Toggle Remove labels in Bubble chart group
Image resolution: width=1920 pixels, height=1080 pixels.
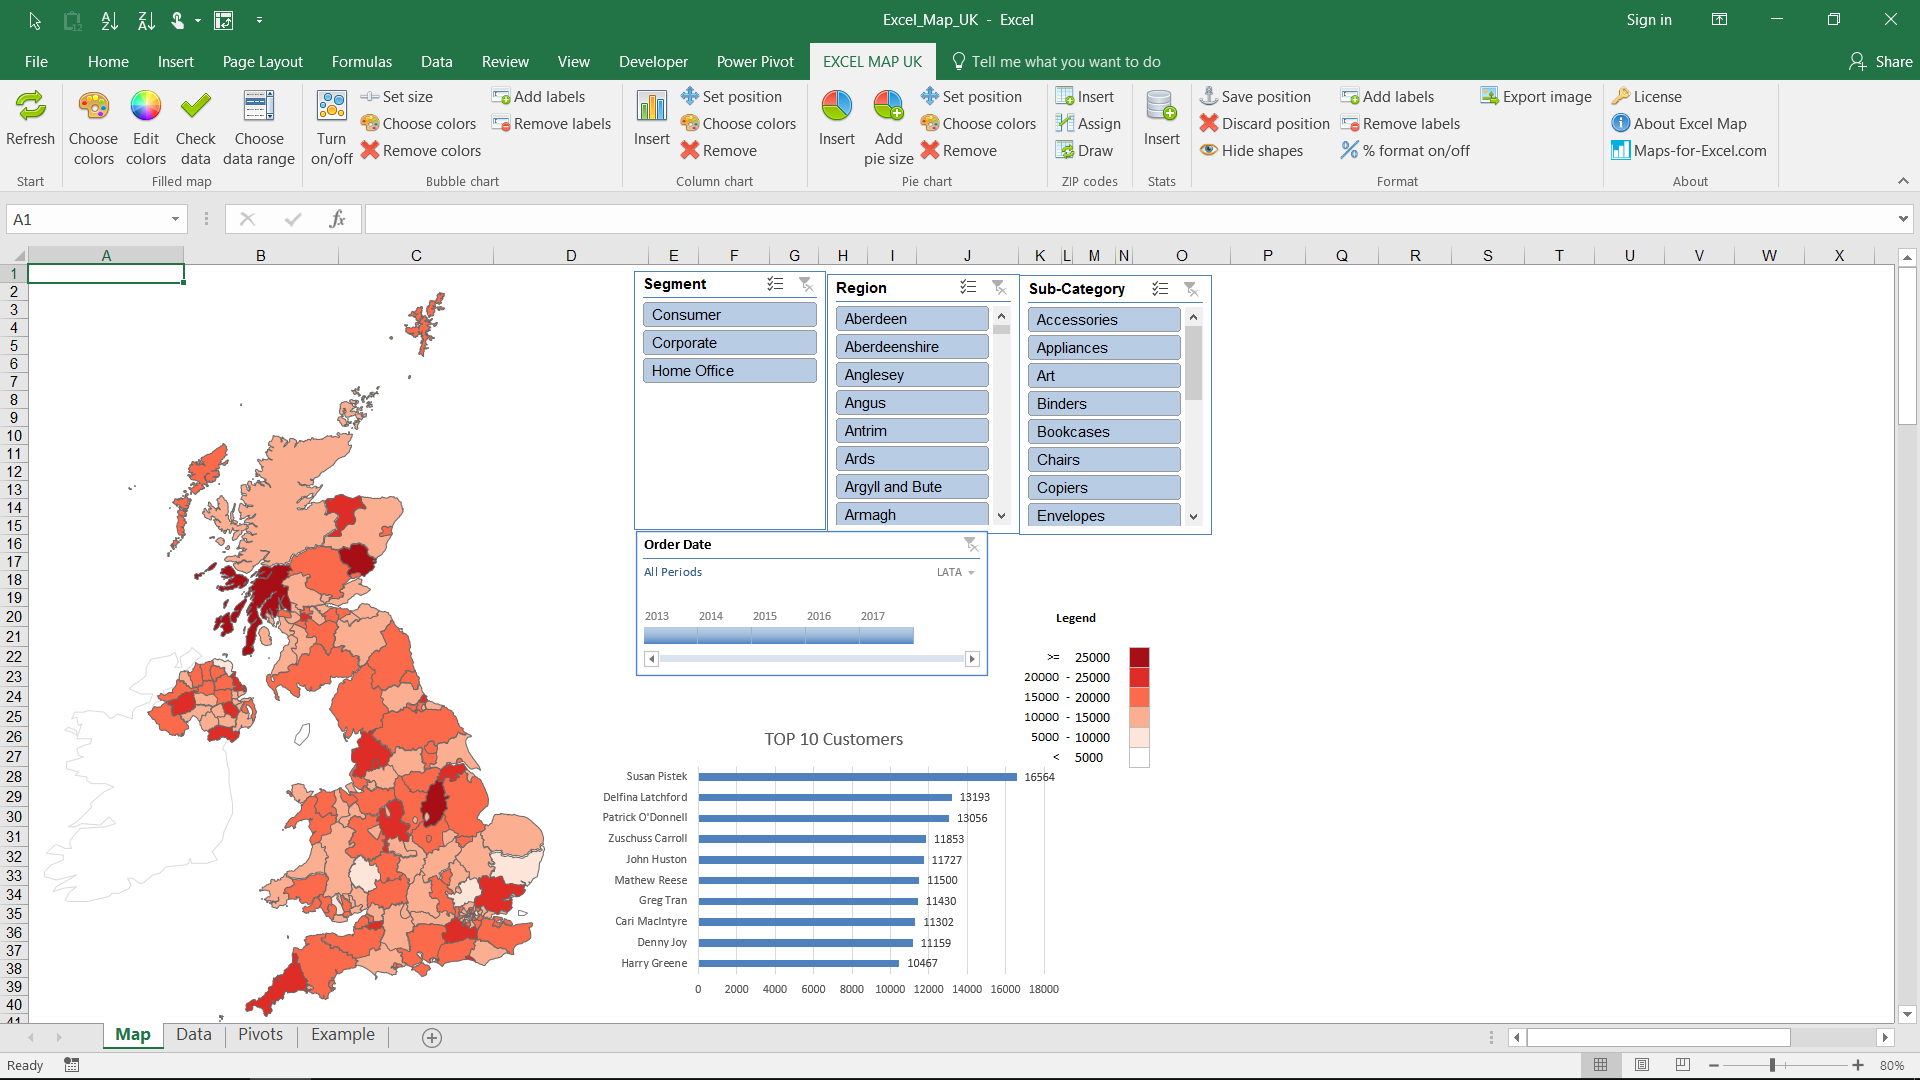pos(545,123)
